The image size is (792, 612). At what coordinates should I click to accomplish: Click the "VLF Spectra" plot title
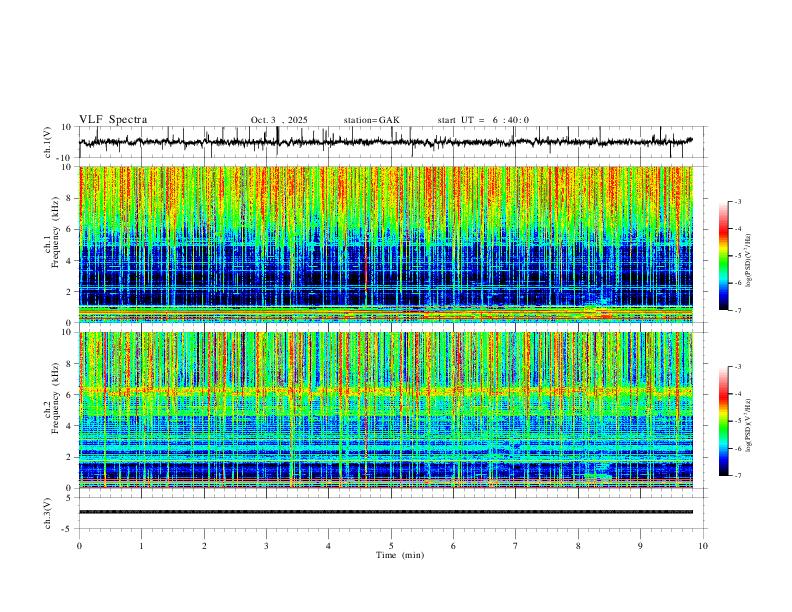click(113, 119)
